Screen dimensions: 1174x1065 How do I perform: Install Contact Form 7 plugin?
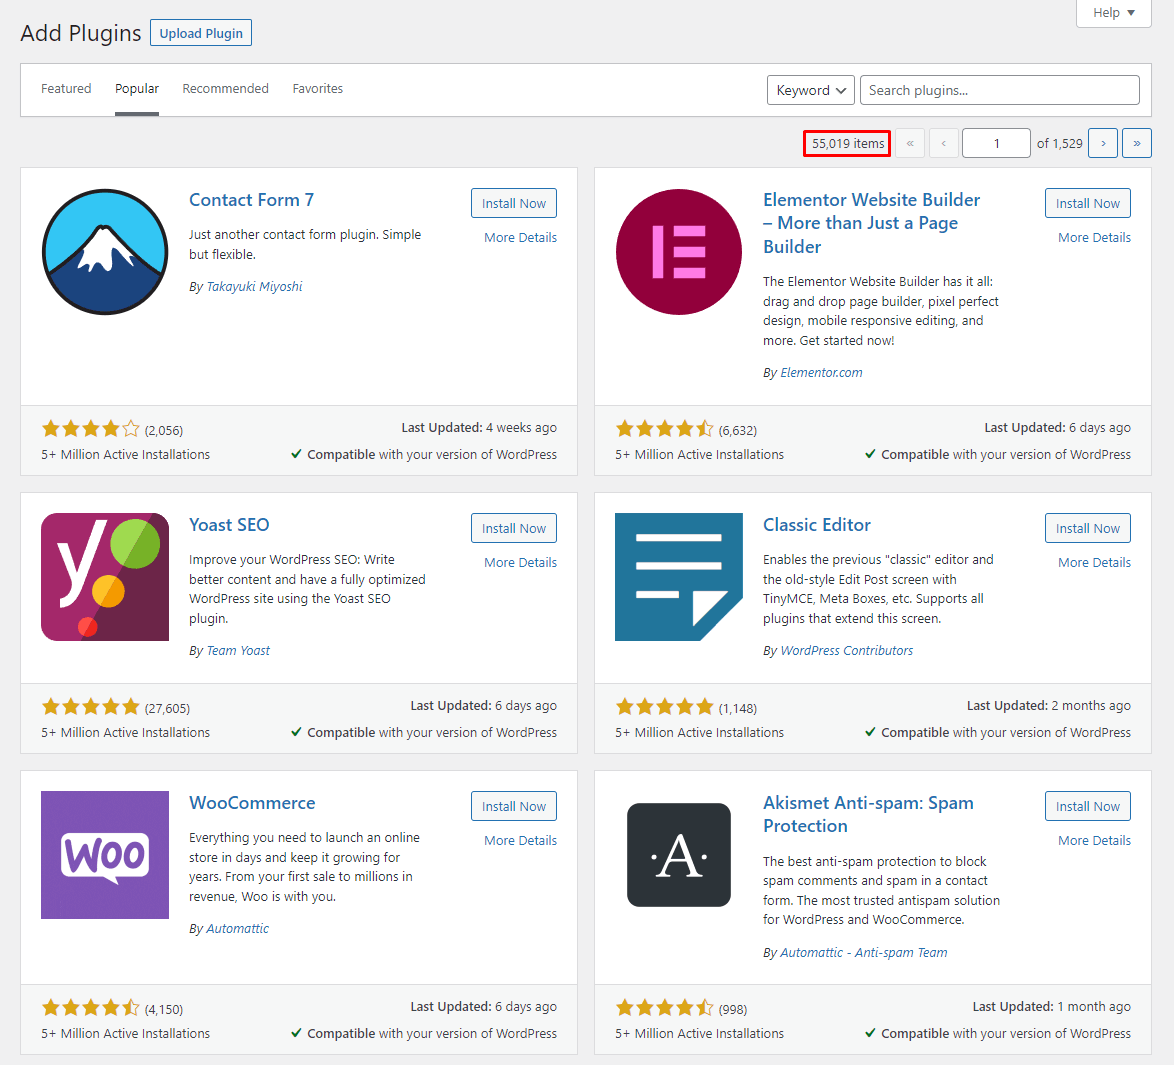click(x=514, y=203)
